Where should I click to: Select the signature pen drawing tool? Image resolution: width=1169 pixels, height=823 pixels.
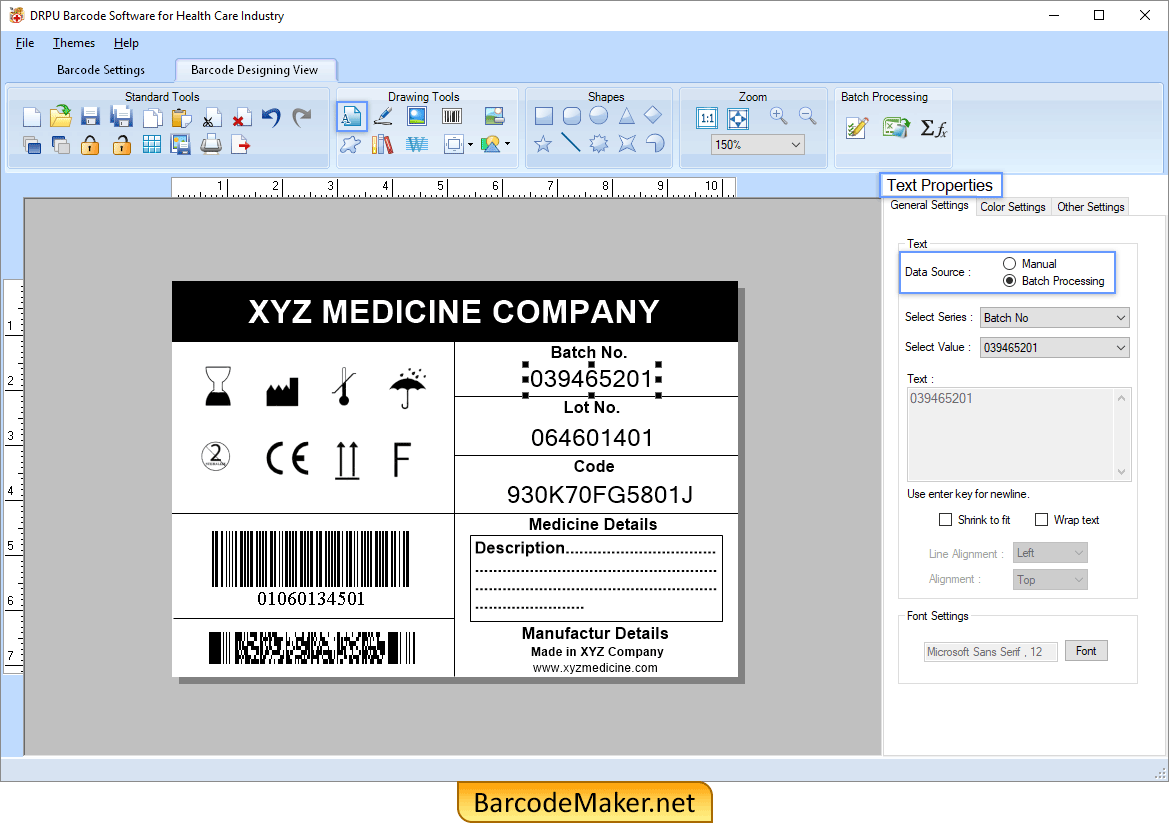point(383,116)
